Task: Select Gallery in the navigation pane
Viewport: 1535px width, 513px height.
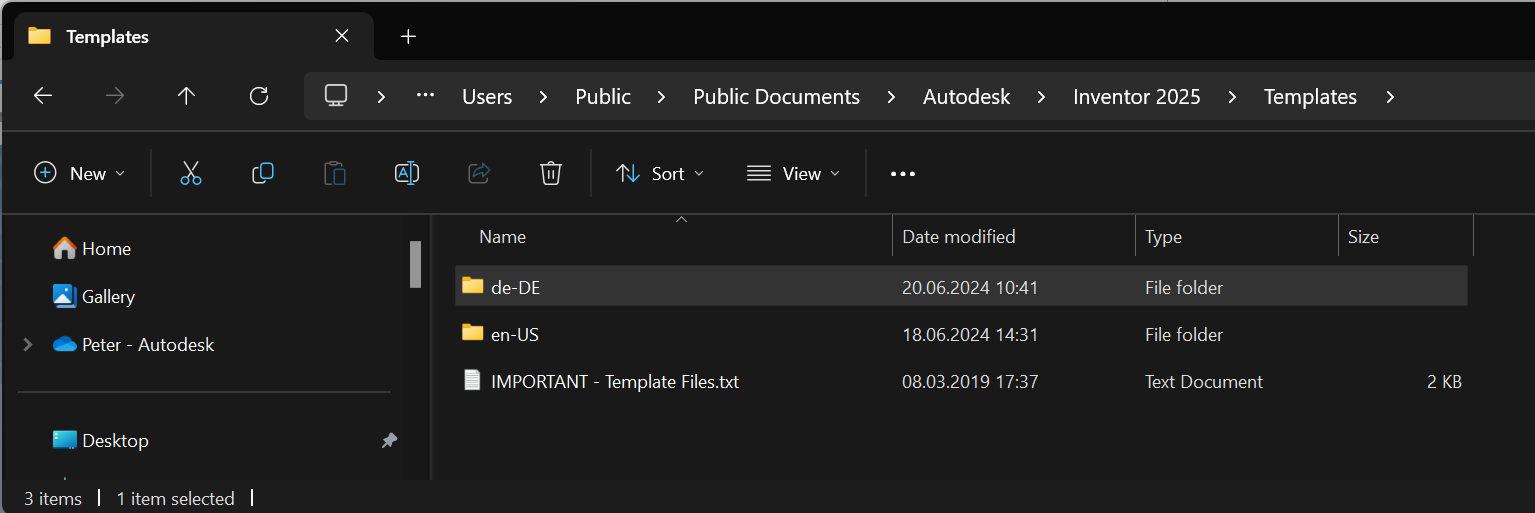Action: (108, 296)
